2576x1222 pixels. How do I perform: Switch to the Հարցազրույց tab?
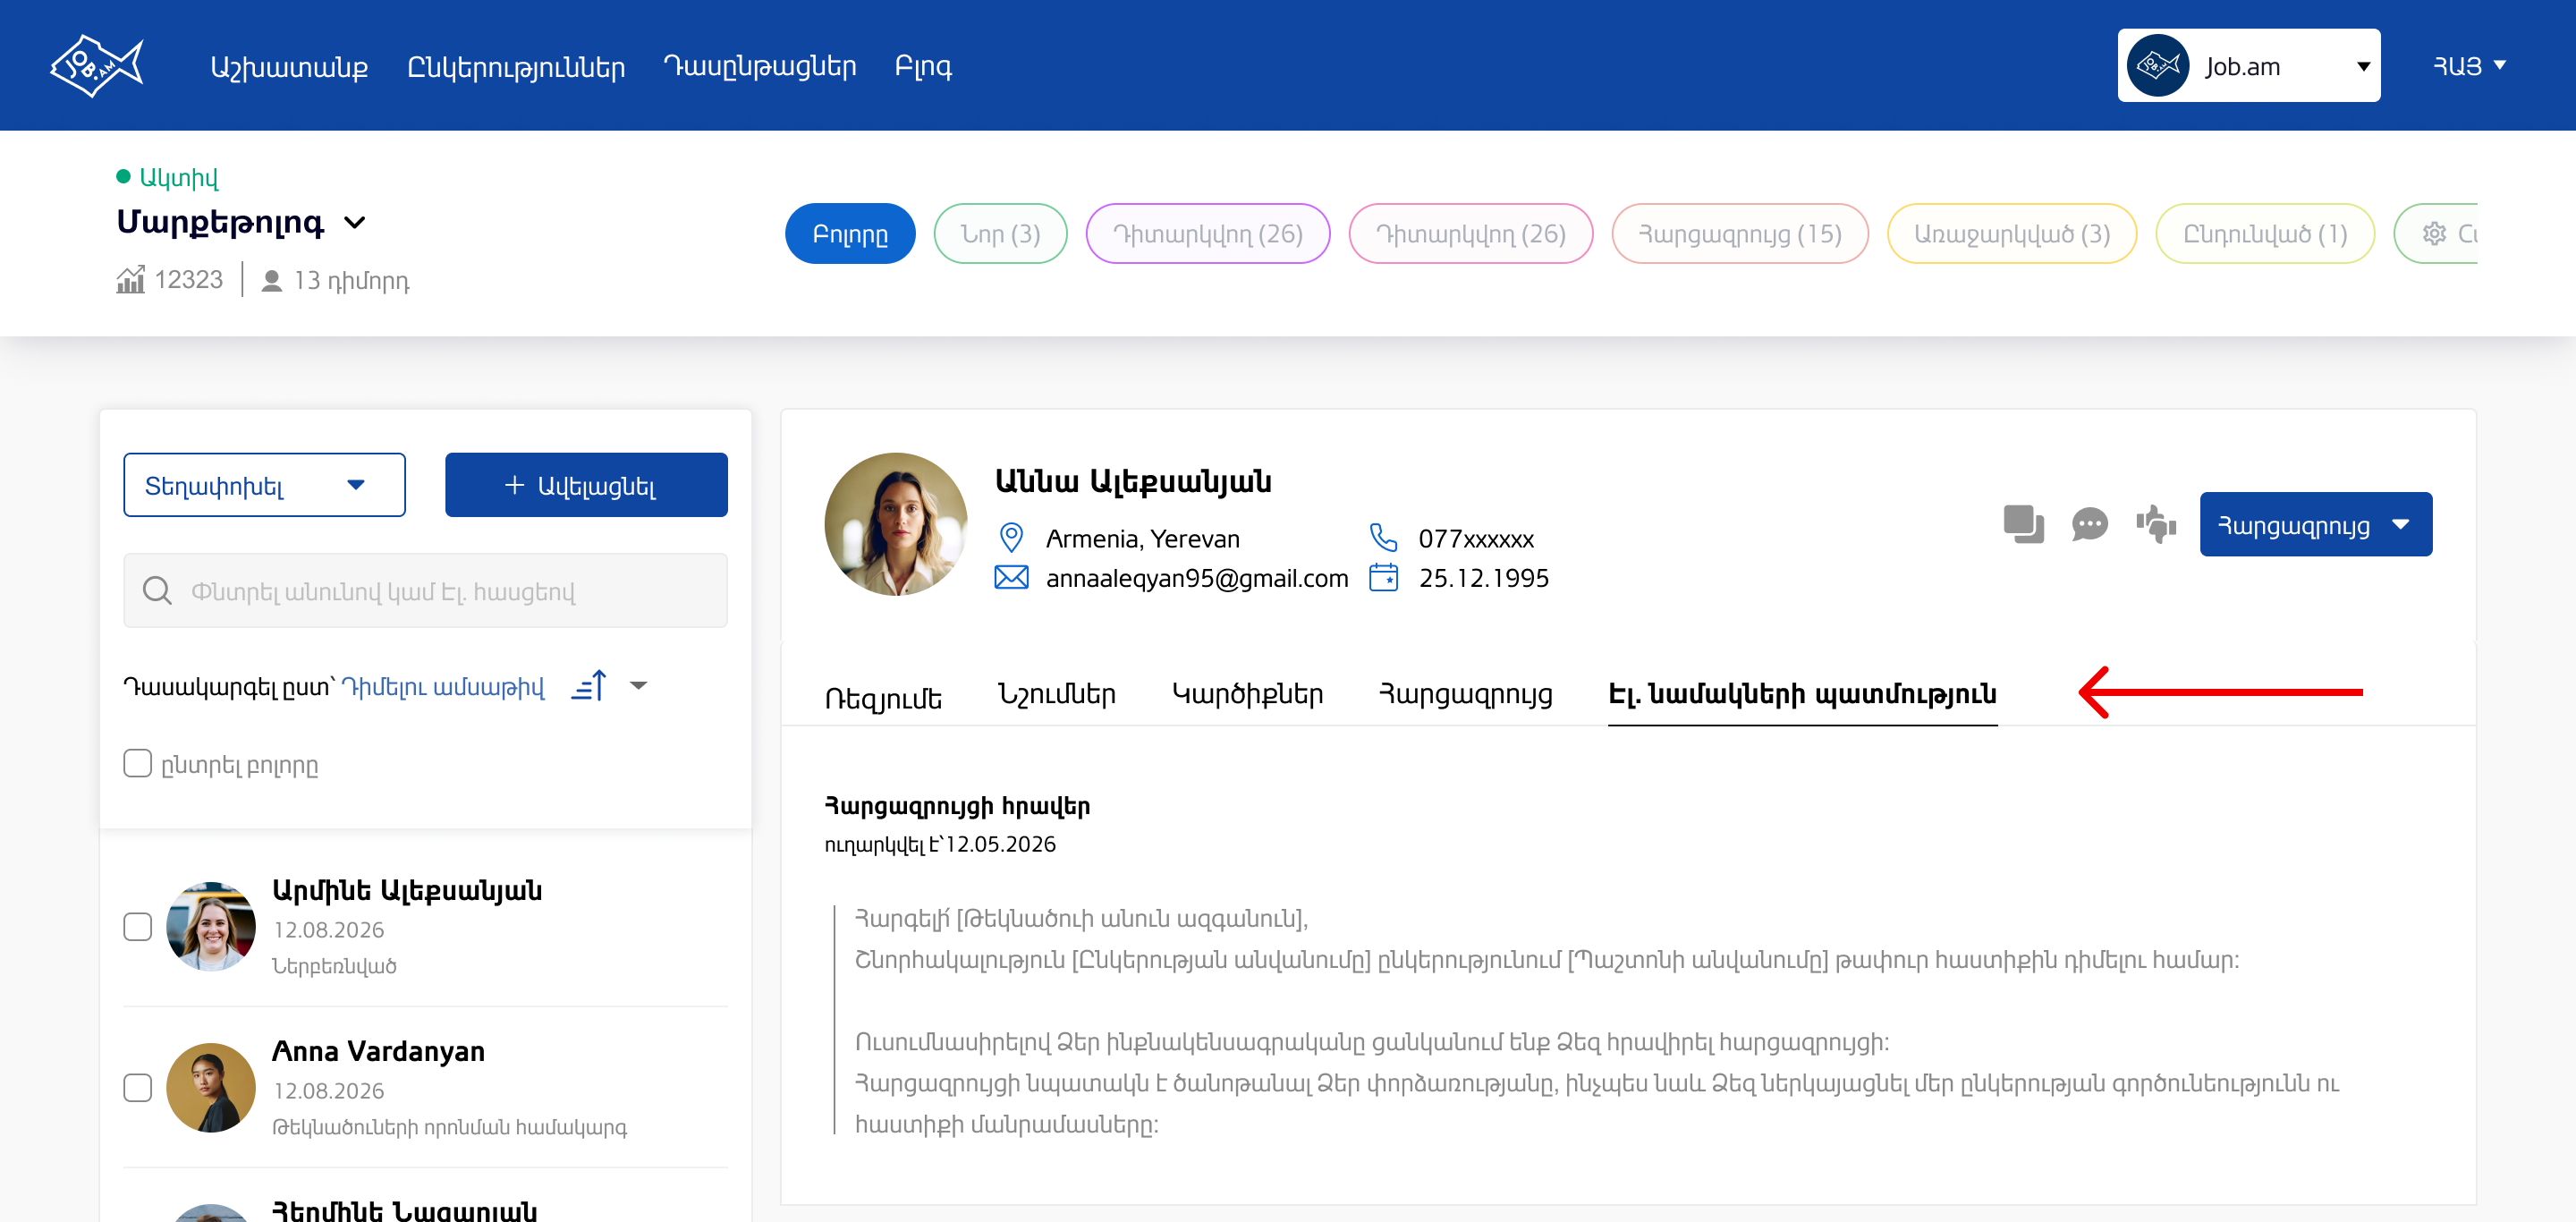tap(1465, 694)
